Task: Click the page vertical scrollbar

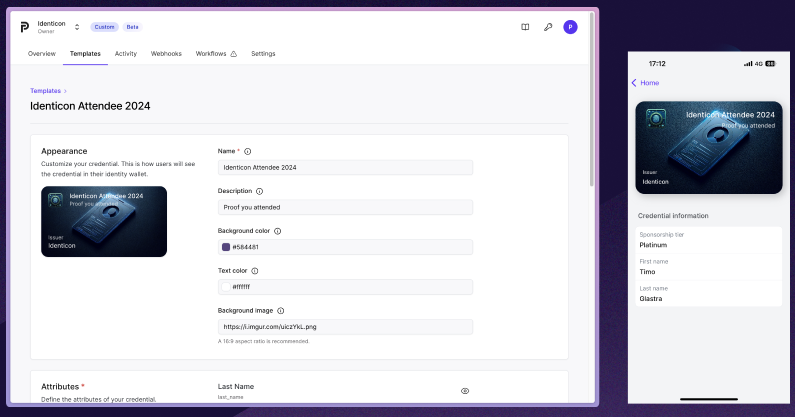Action: 592,101
